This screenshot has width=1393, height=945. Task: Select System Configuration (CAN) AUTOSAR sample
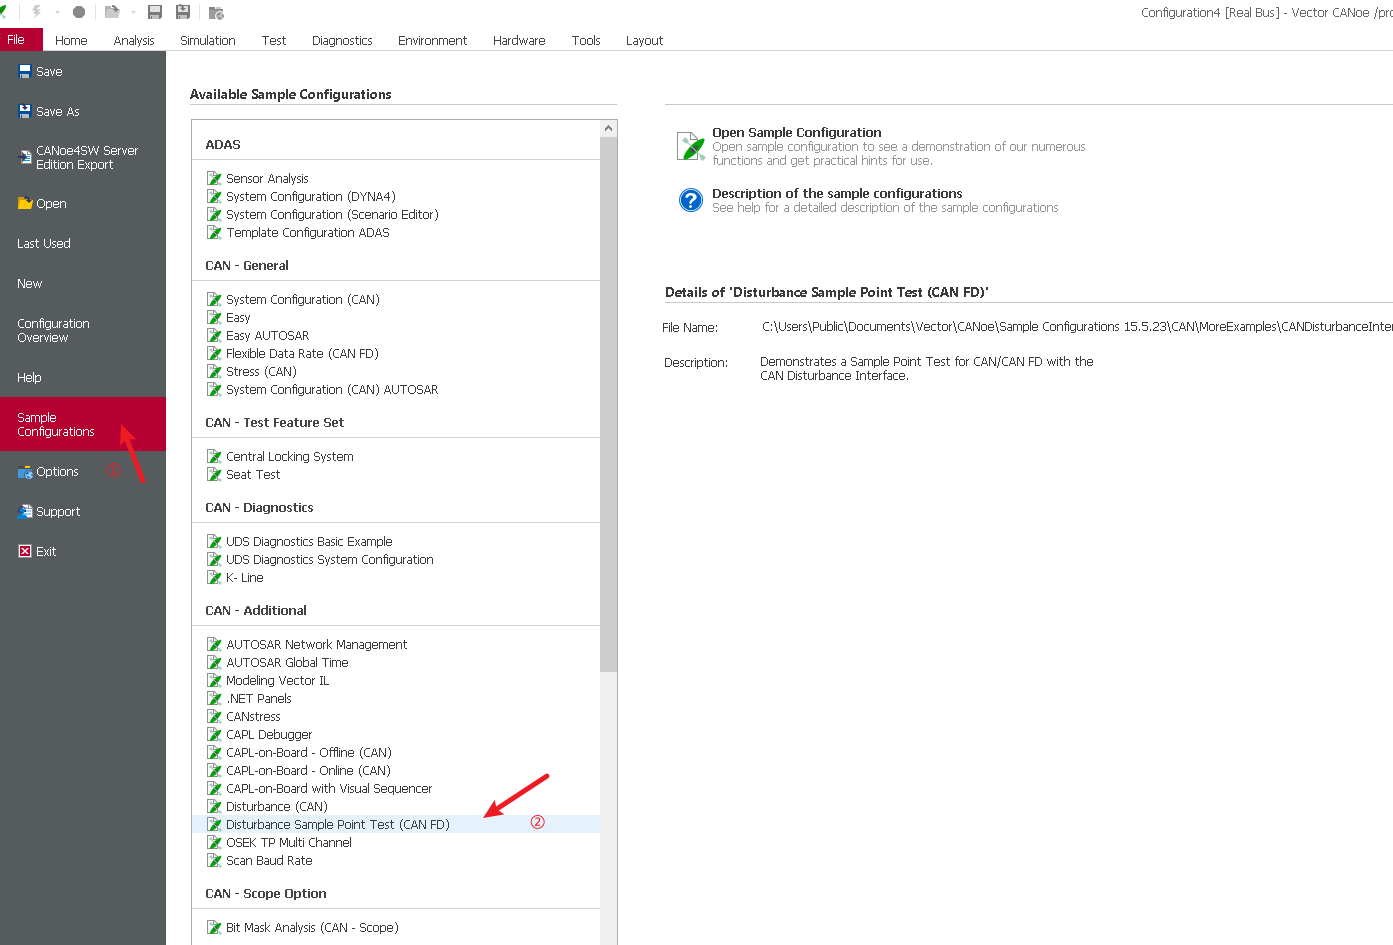pos(332,390)
